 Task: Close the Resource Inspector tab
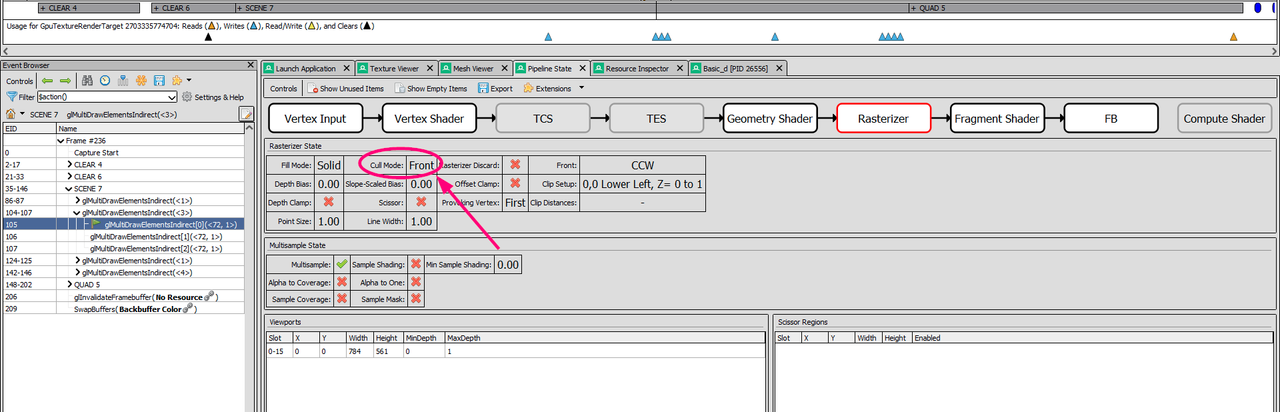pos(680,69)
